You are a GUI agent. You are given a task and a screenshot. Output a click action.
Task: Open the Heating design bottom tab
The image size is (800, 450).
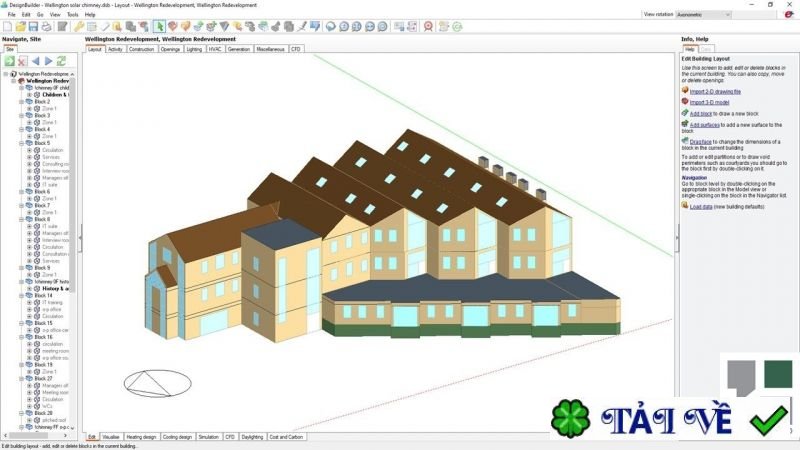click(x=141, y=437)
